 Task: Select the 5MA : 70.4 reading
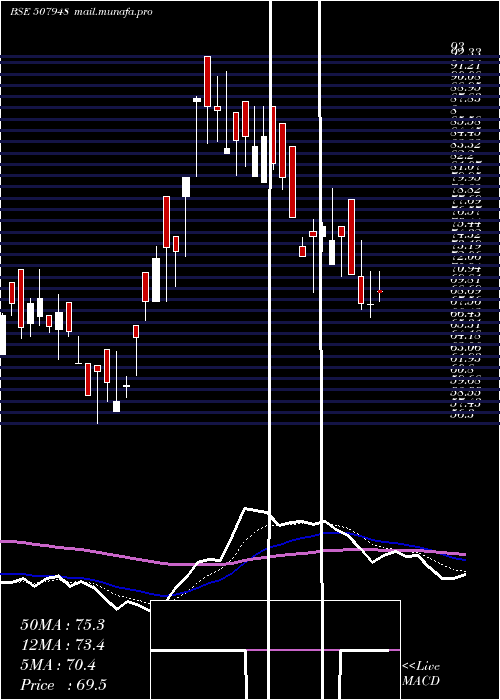[58, 665]
